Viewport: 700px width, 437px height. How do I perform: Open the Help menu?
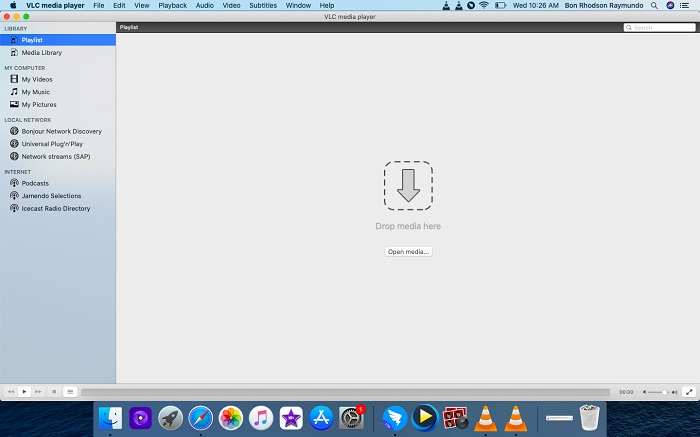327,5
